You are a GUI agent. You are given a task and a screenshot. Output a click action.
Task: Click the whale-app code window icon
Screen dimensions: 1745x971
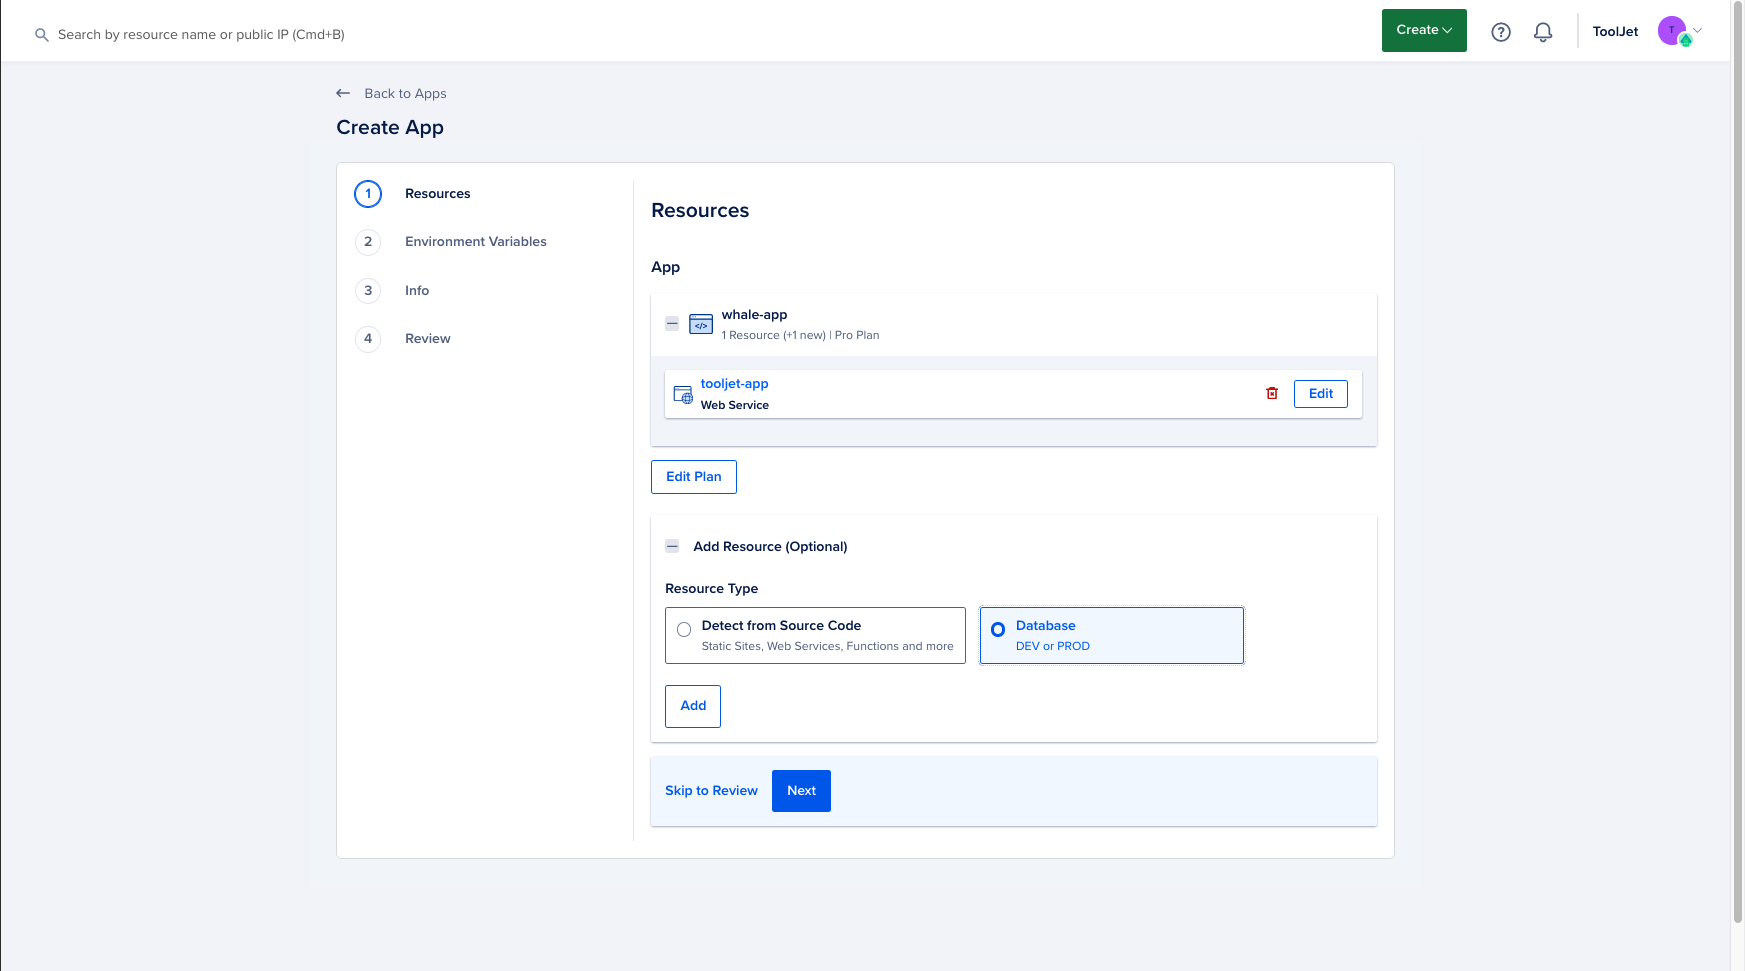coord(701,324)
